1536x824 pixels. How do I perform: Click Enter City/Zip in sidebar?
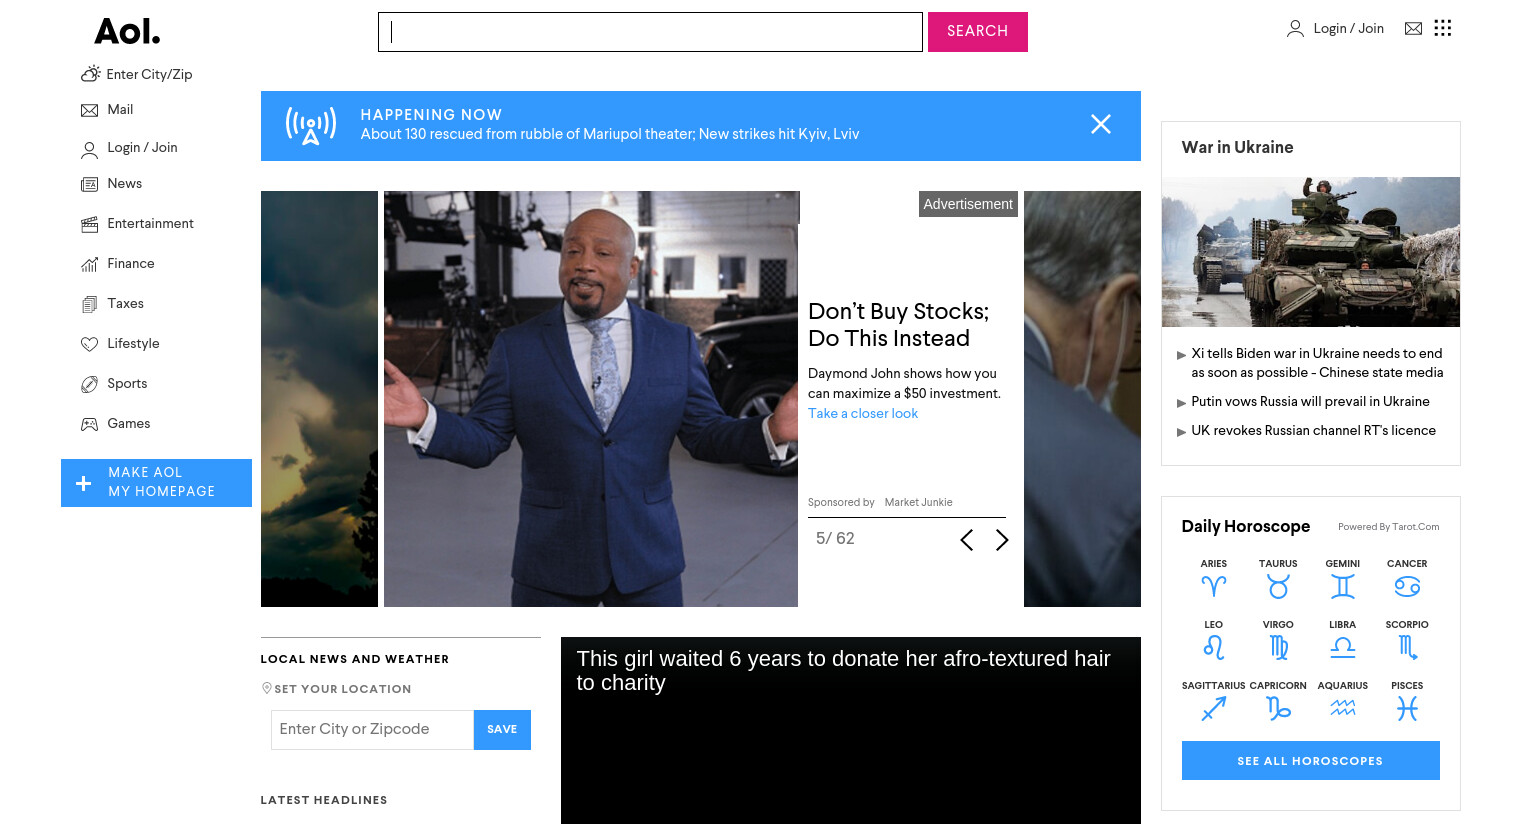click(x=149, y=75)
